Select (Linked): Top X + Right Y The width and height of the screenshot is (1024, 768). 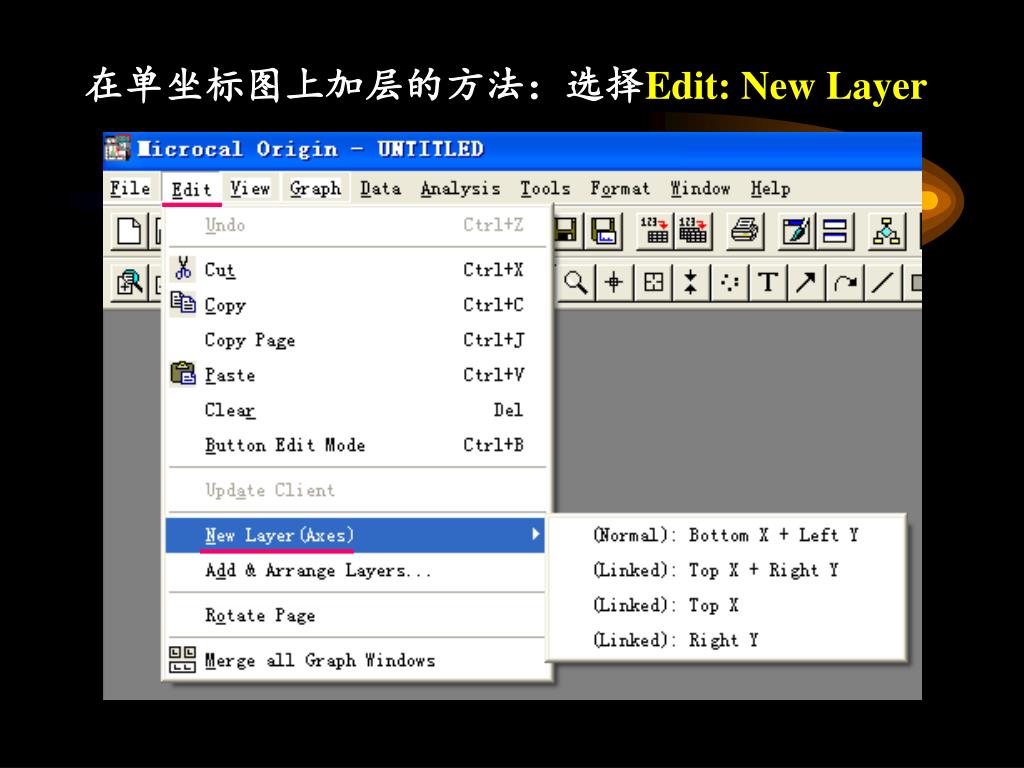click(726, 570)
